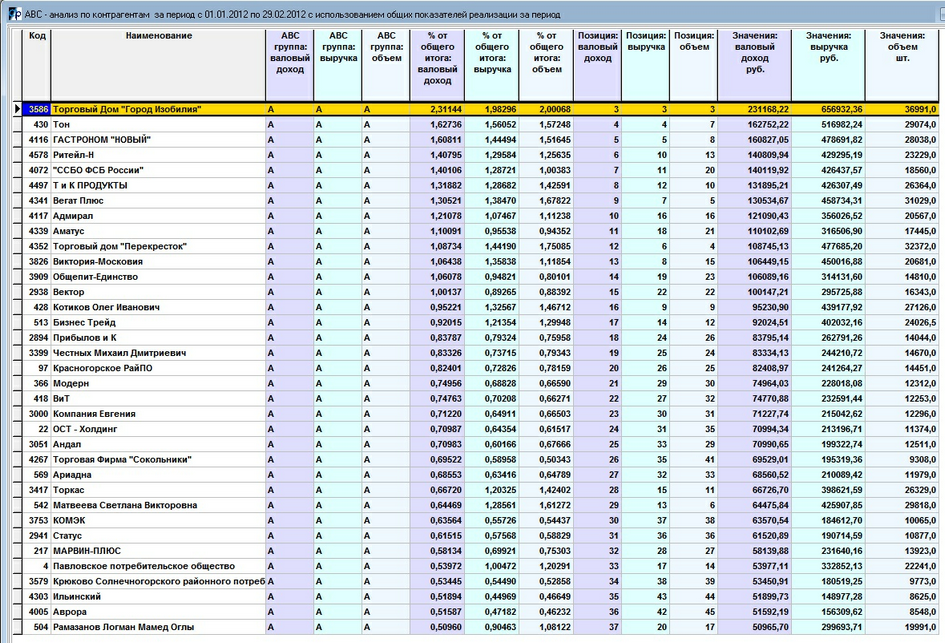This screenshot has width=945, height=643.
Task: Click "% от общего итога: объем" header
Action: click(x=546, y=65)
